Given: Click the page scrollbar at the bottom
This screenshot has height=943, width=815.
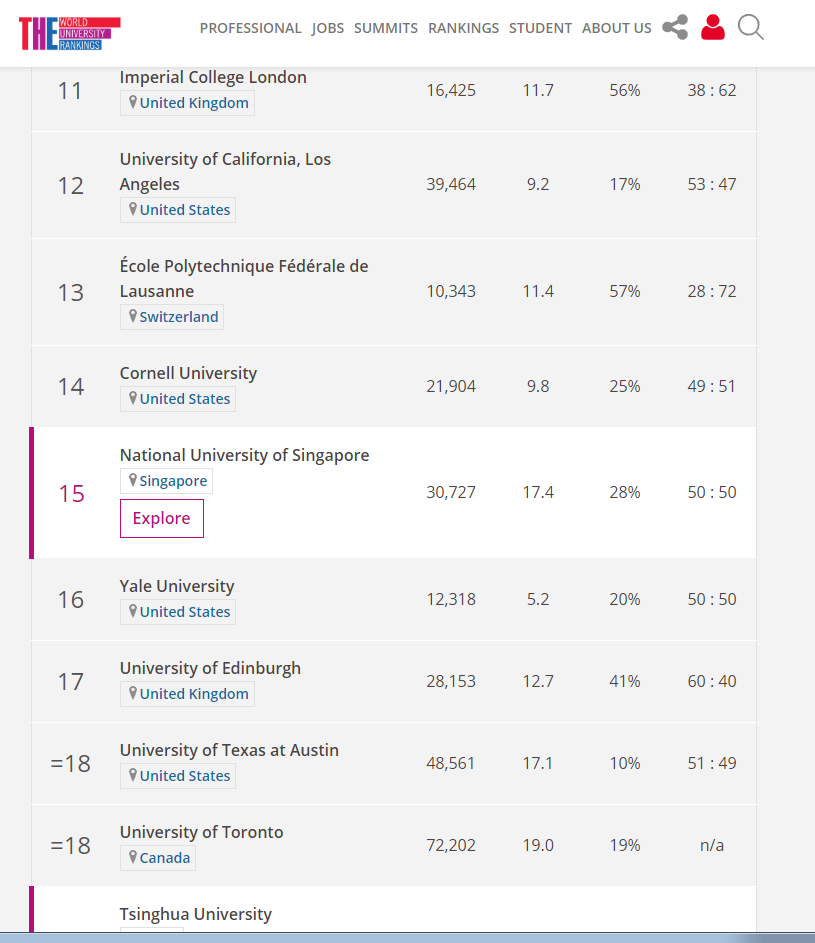Looking at the screenshot, I should click(x=407, y=937).
